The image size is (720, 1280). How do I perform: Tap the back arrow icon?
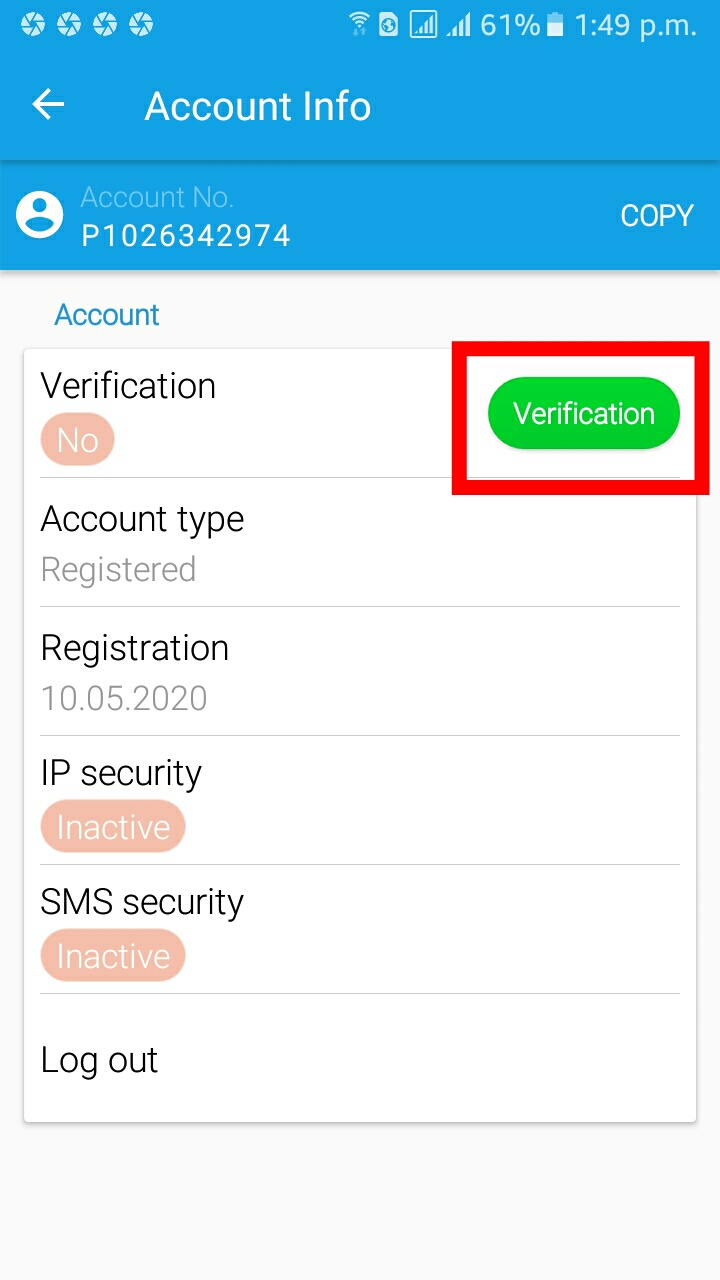48,104
